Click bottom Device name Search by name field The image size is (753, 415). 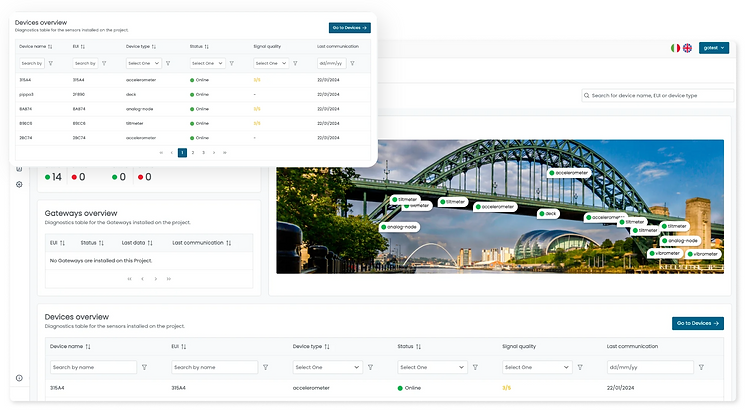[93, 367]
